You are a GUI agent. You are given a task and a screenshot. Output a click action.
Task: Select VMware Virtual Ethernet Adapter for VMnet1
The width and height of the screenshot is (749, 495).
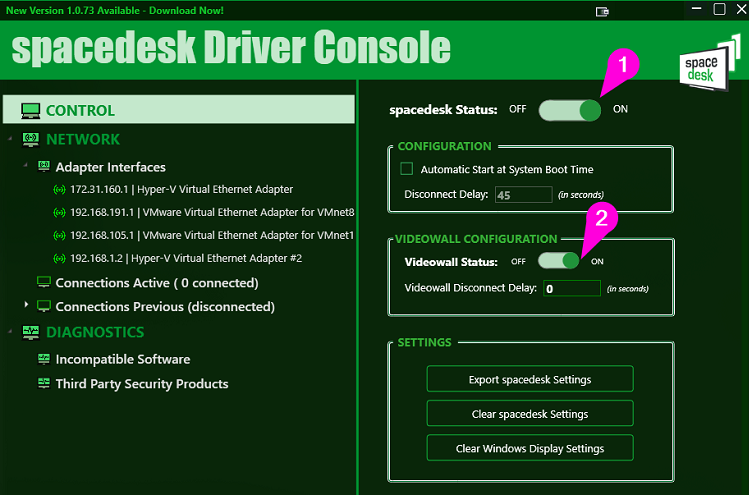click(212, 236)
